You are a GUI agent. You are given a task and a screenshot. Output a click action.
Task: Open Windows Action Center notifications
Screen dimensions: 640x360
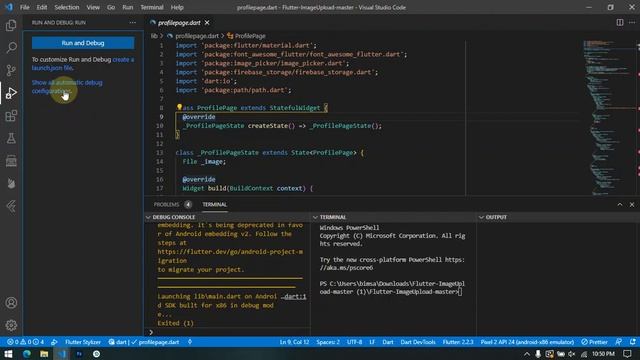627,354
